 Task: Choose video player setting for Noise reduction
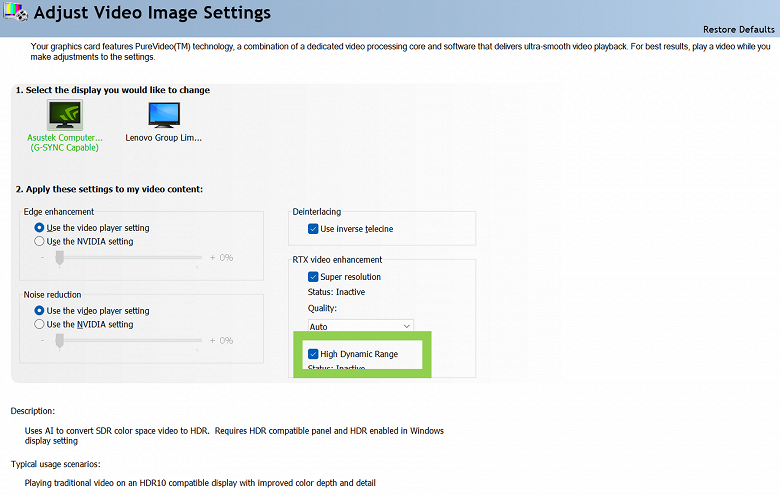tap(40, 311)
